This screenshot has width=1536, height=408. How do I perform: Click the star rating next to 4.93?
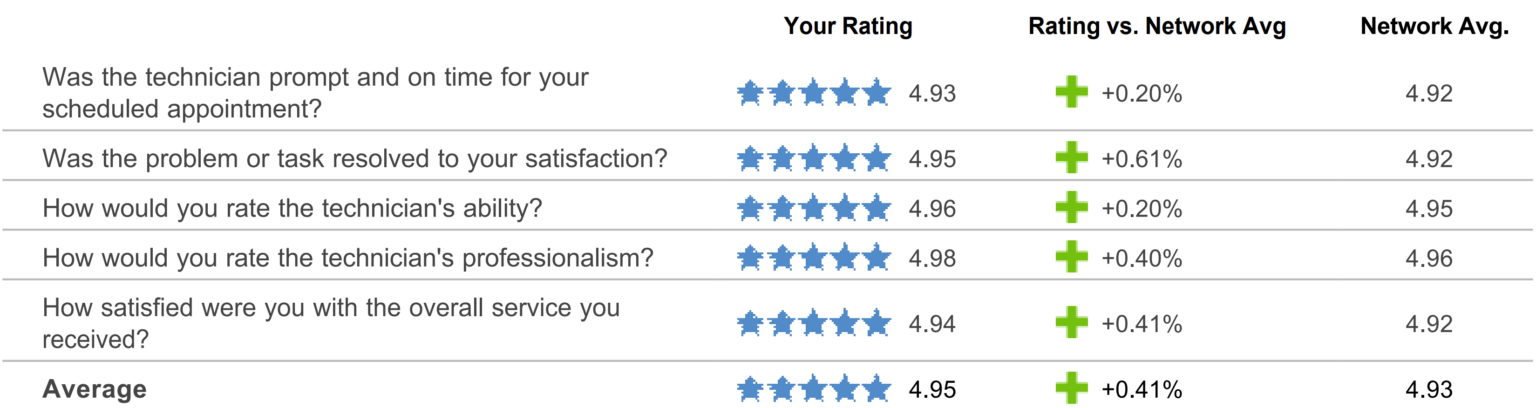pyautogui.click(x=814, y=94)
